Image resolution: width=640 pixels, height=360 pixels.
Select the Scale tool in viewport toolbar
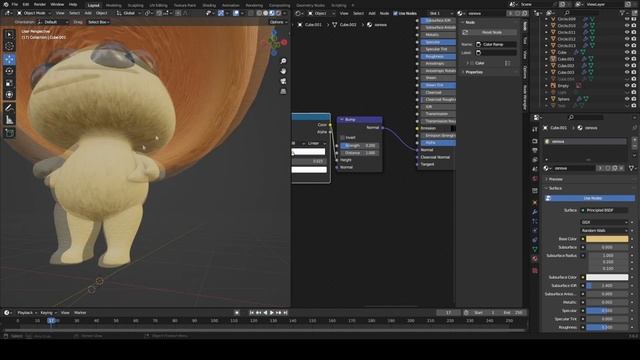coord(9,83)
